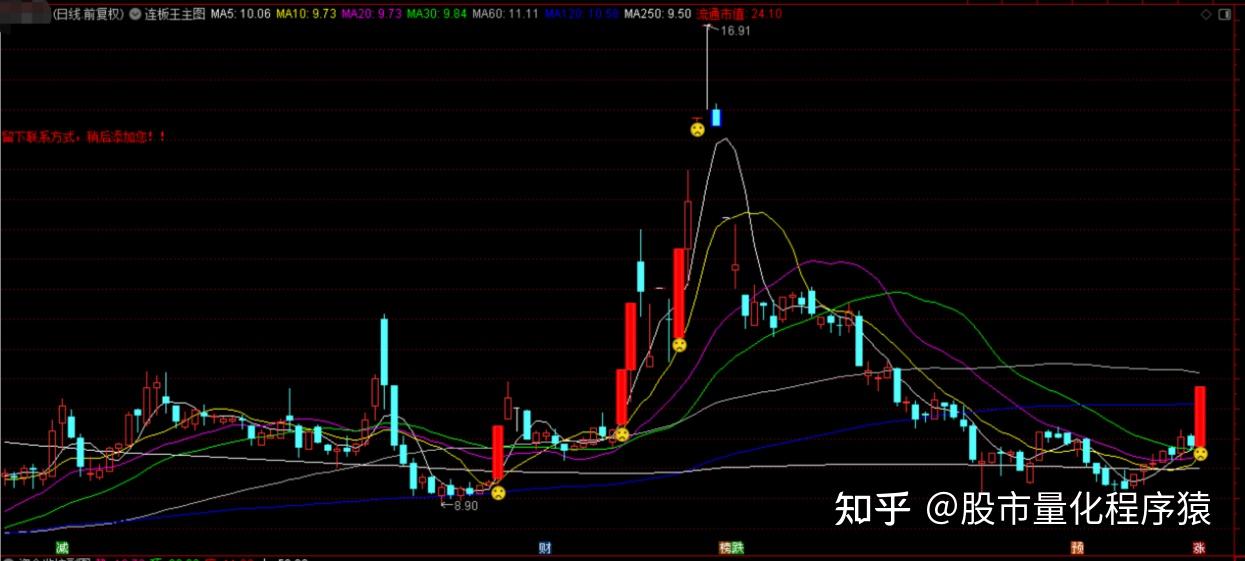Click the red 留下联系方式 notice text

tap(84, 136)
